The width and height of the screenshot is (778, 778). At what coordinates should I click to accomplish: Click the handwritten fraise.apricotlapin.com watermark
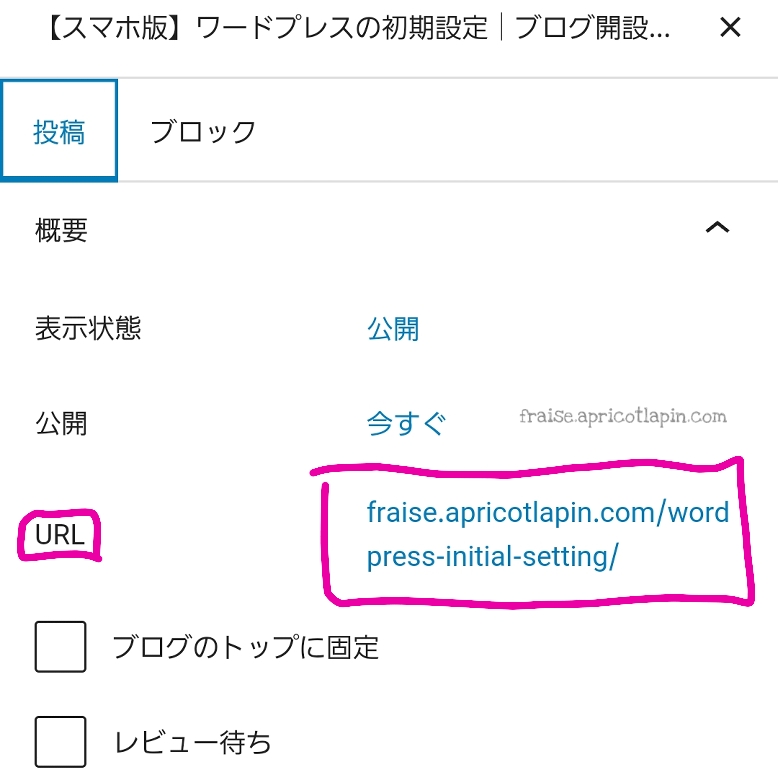[x=623, y=417]
